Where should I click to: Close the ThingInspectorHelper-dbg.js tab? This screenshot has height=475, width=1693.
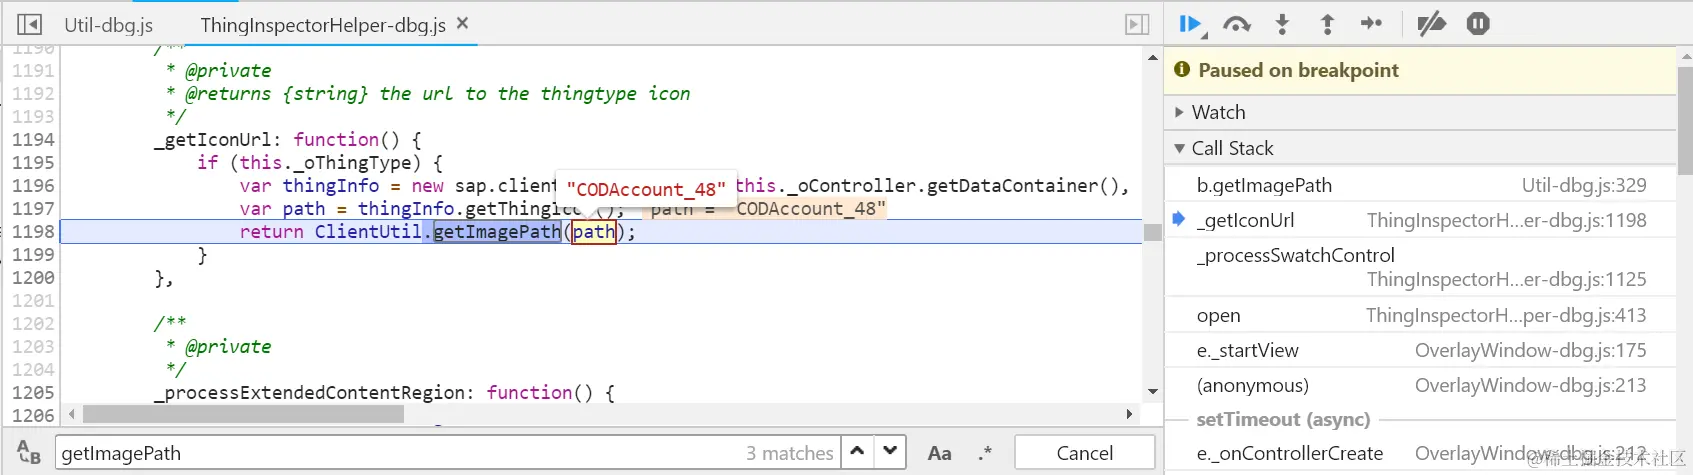(x=462, y=23)
